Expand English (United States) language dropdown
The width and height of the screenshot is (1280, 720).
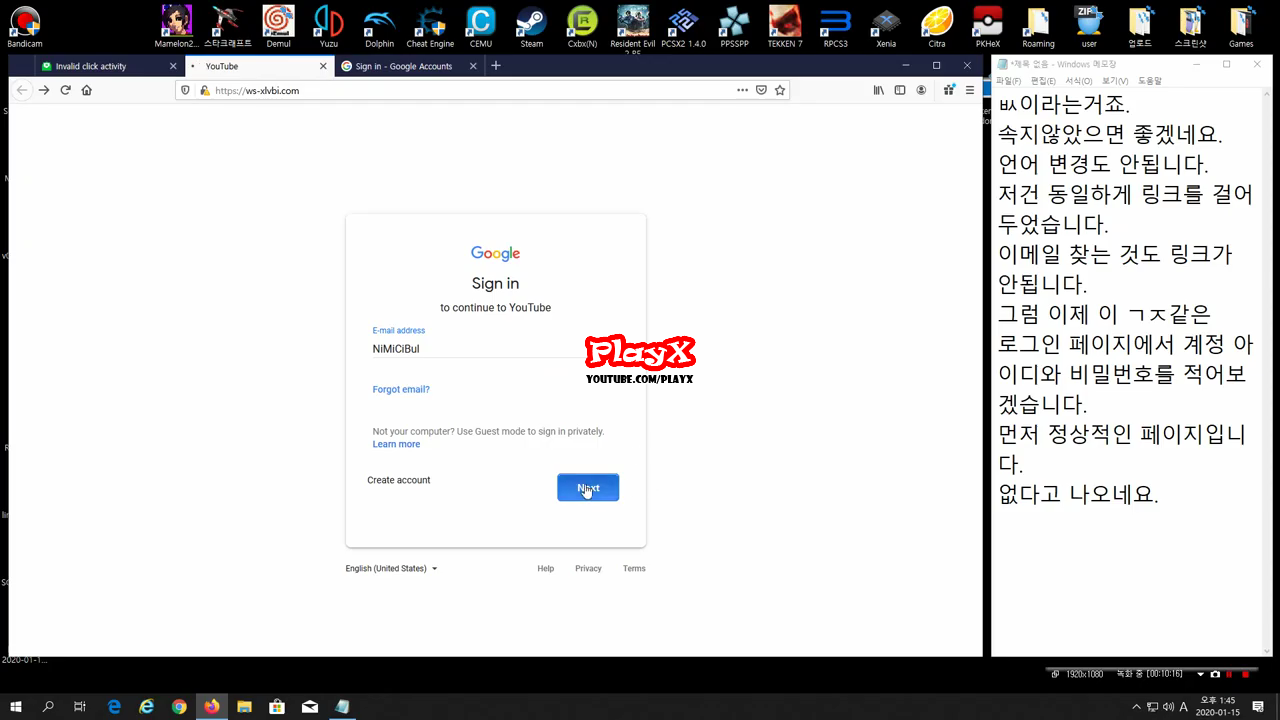[391, 568]
